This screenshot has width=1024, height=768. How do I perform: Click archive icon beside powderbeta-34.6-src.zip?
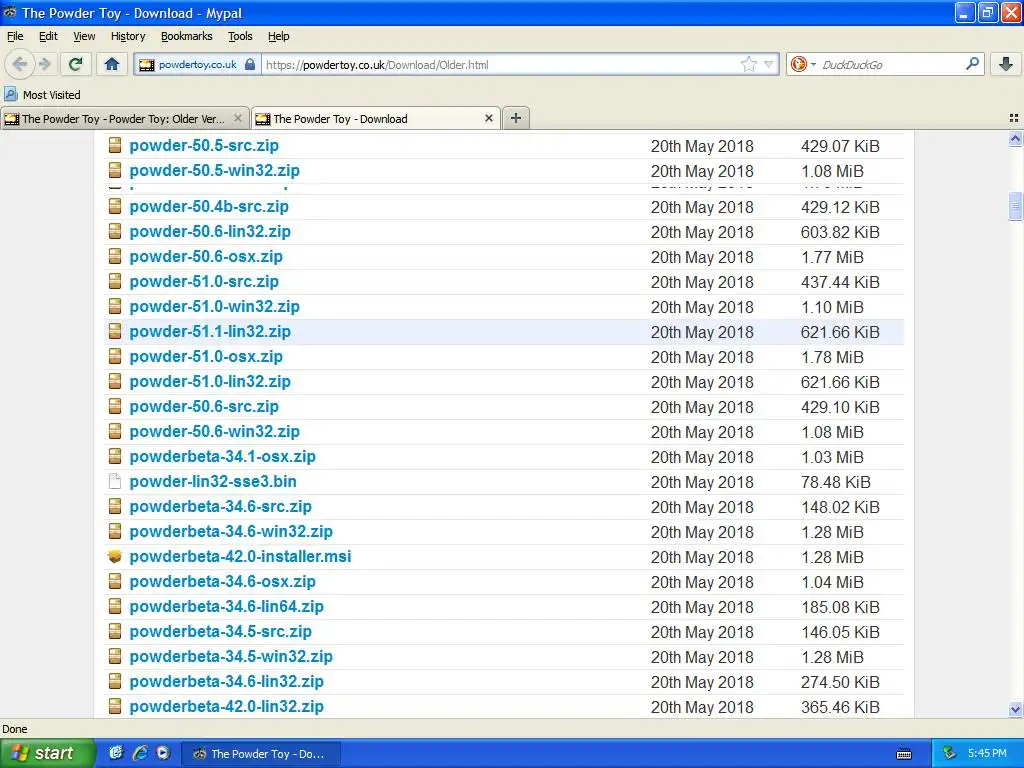pyautogui.click(x=115, y=506)
